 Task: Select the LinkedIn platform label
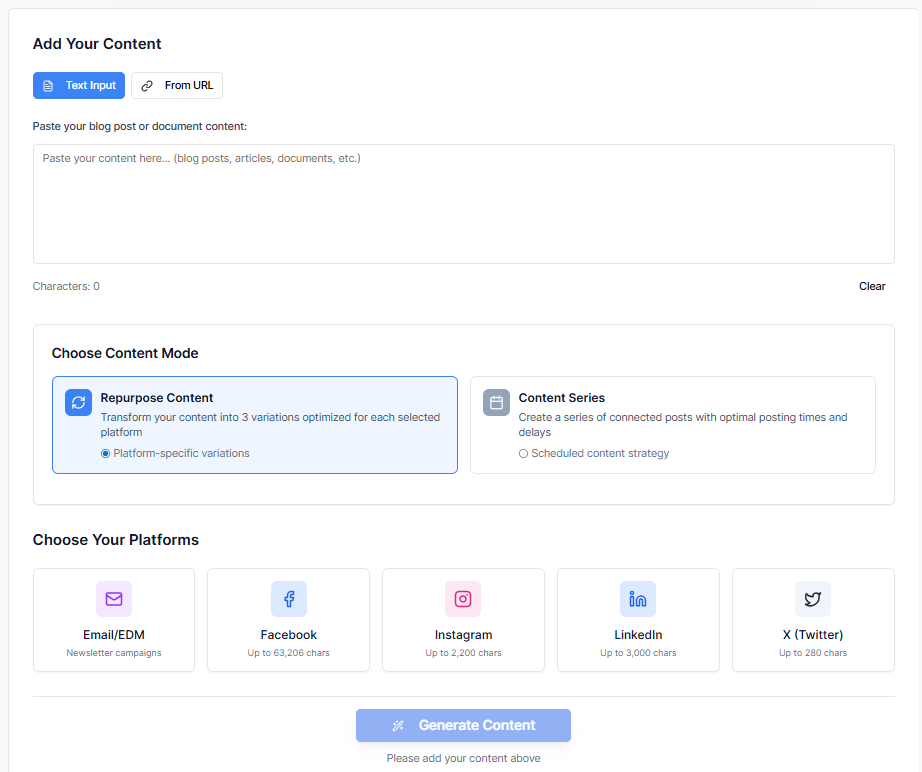coord(638,635)
